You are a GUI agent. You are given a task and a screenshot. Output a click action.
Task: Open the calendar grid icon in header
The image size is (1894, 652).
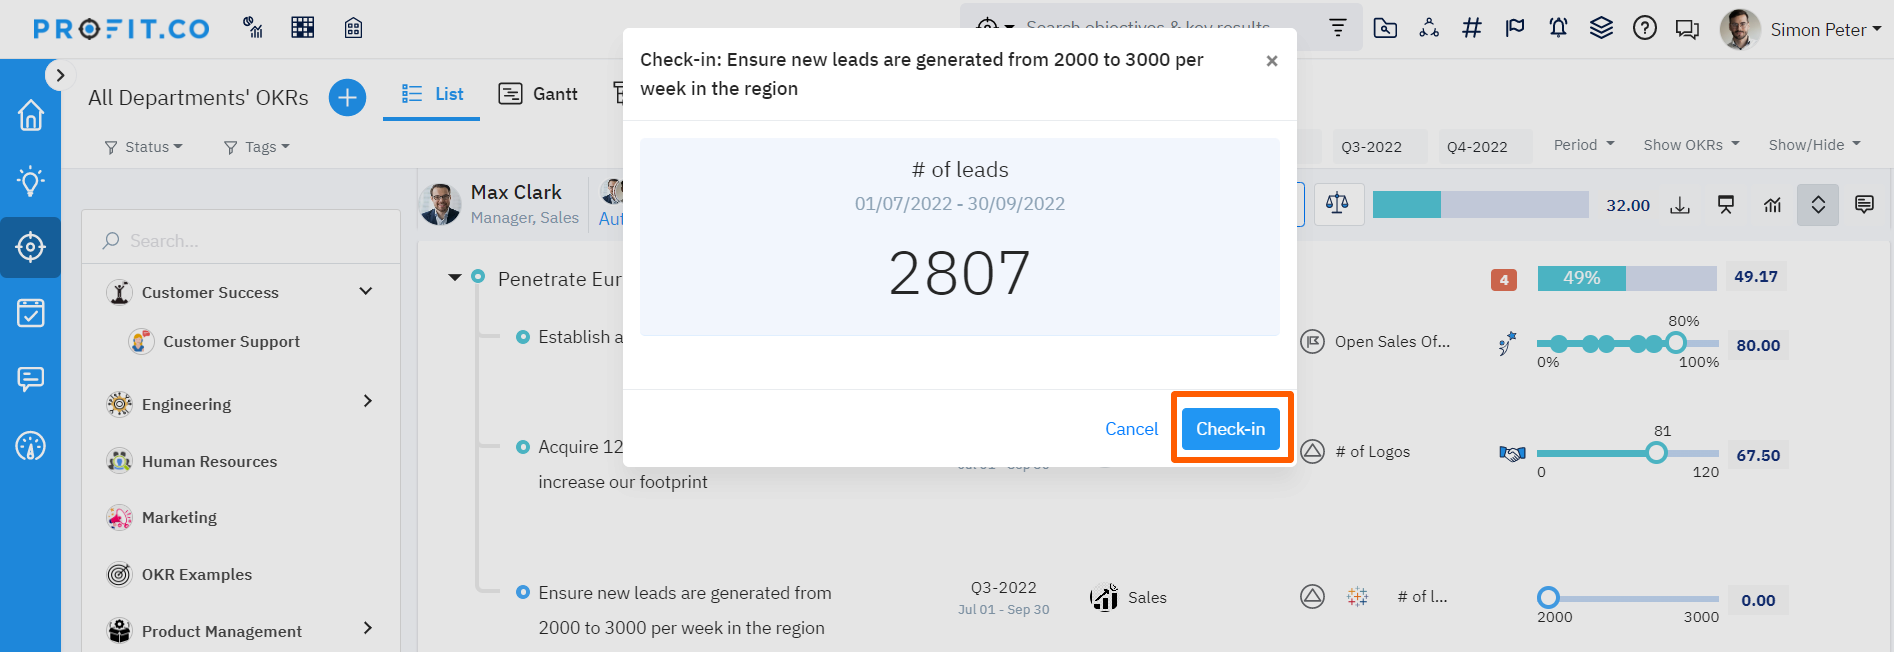(x=303, y=28)
